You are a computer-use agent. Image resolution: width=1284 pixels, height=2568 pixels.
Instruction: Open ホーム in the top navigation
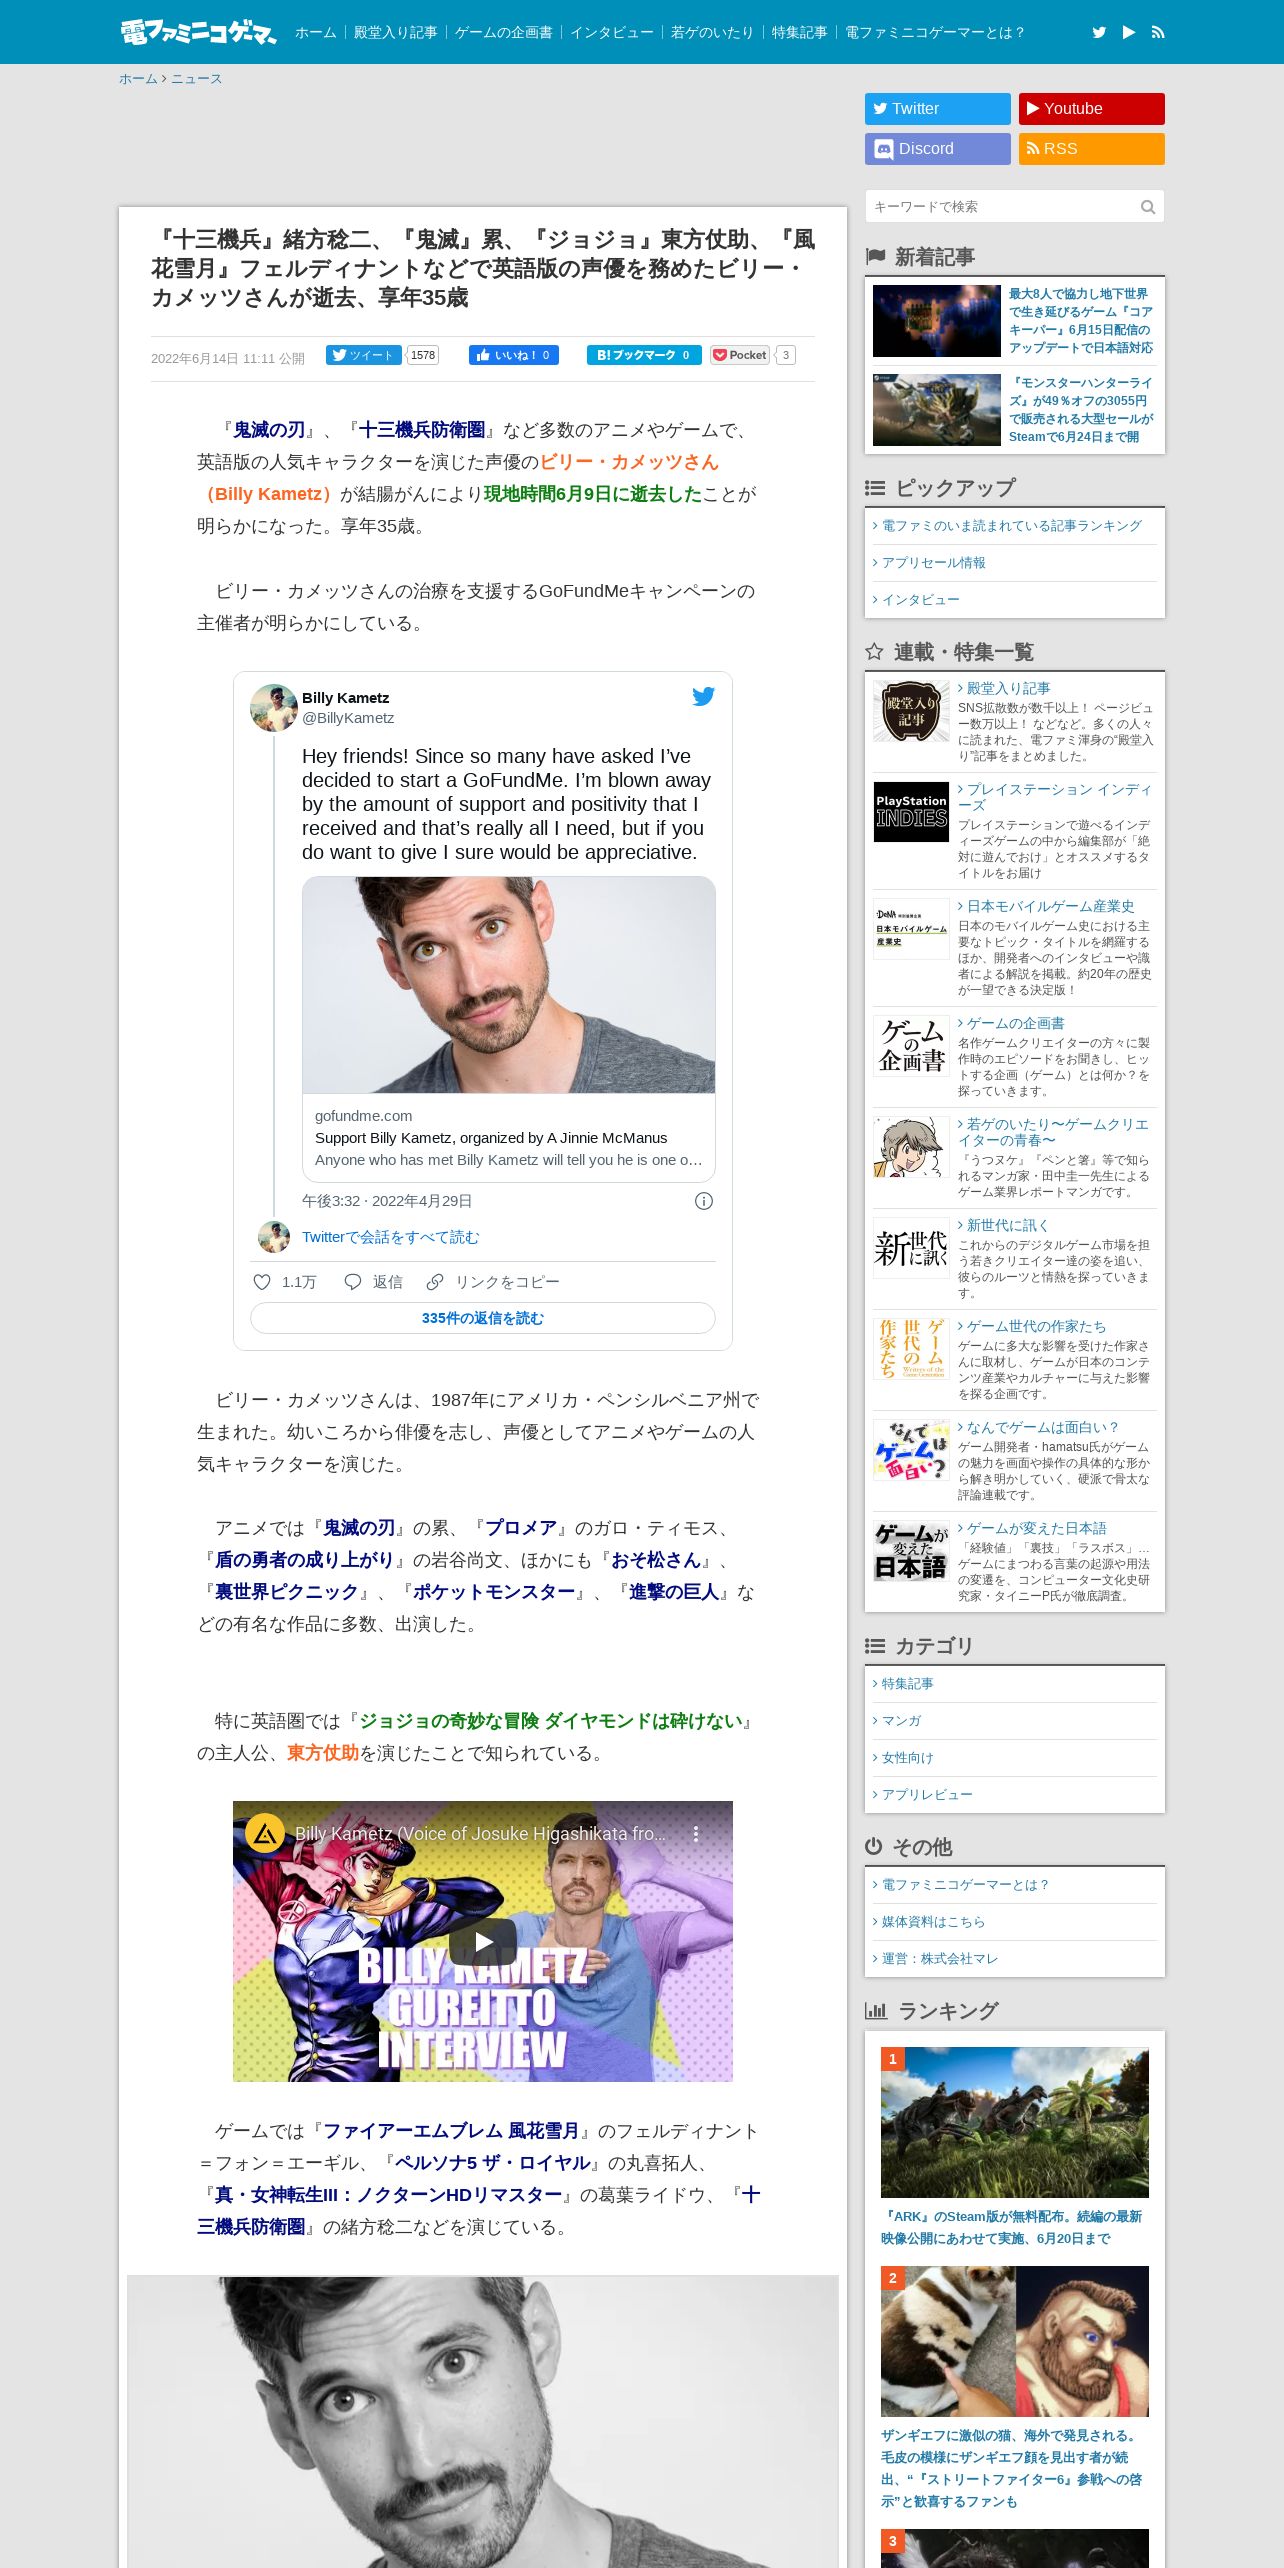316,32
